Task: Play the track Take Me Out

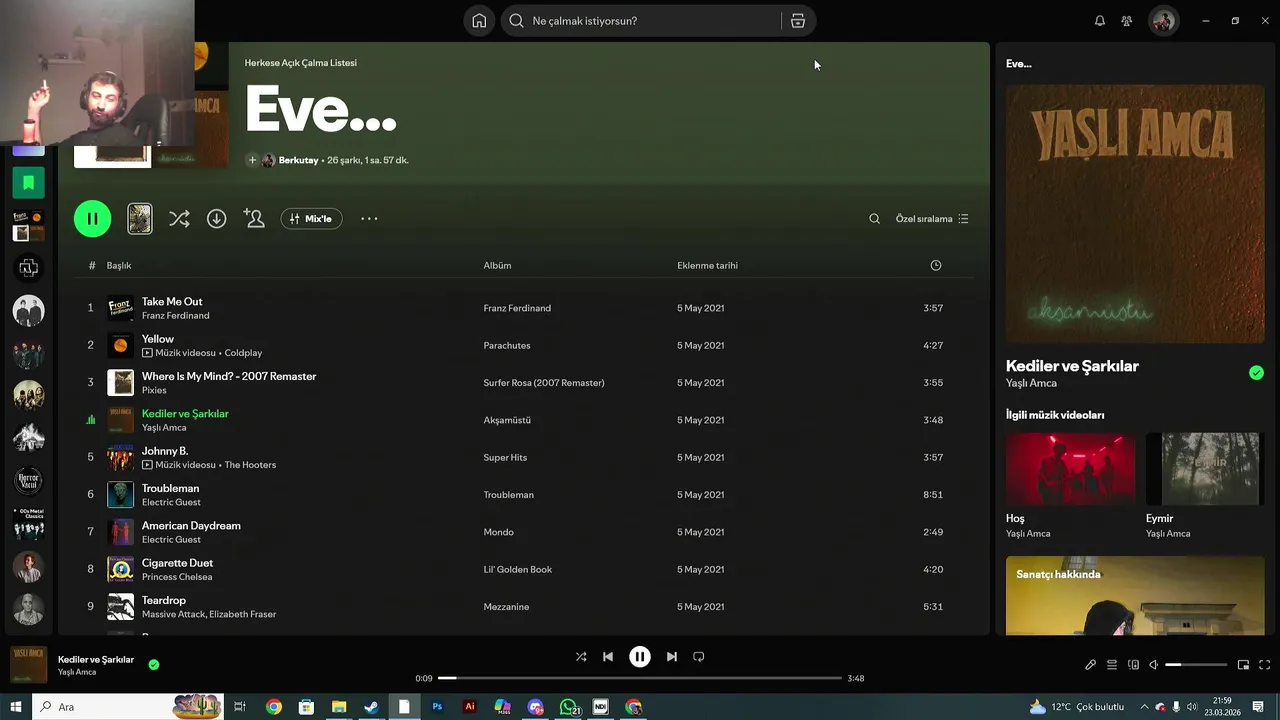Action: click(172, 301)
